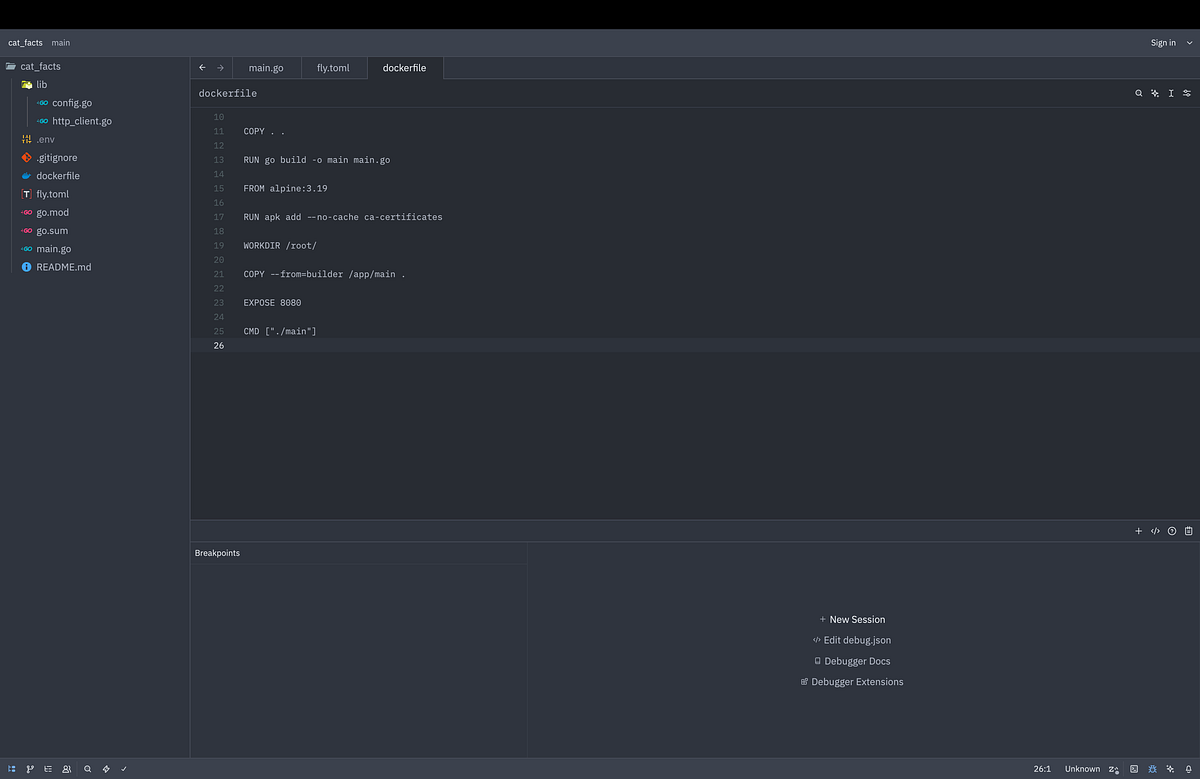Click dockerfile breadcrumb path

(228, 93)
